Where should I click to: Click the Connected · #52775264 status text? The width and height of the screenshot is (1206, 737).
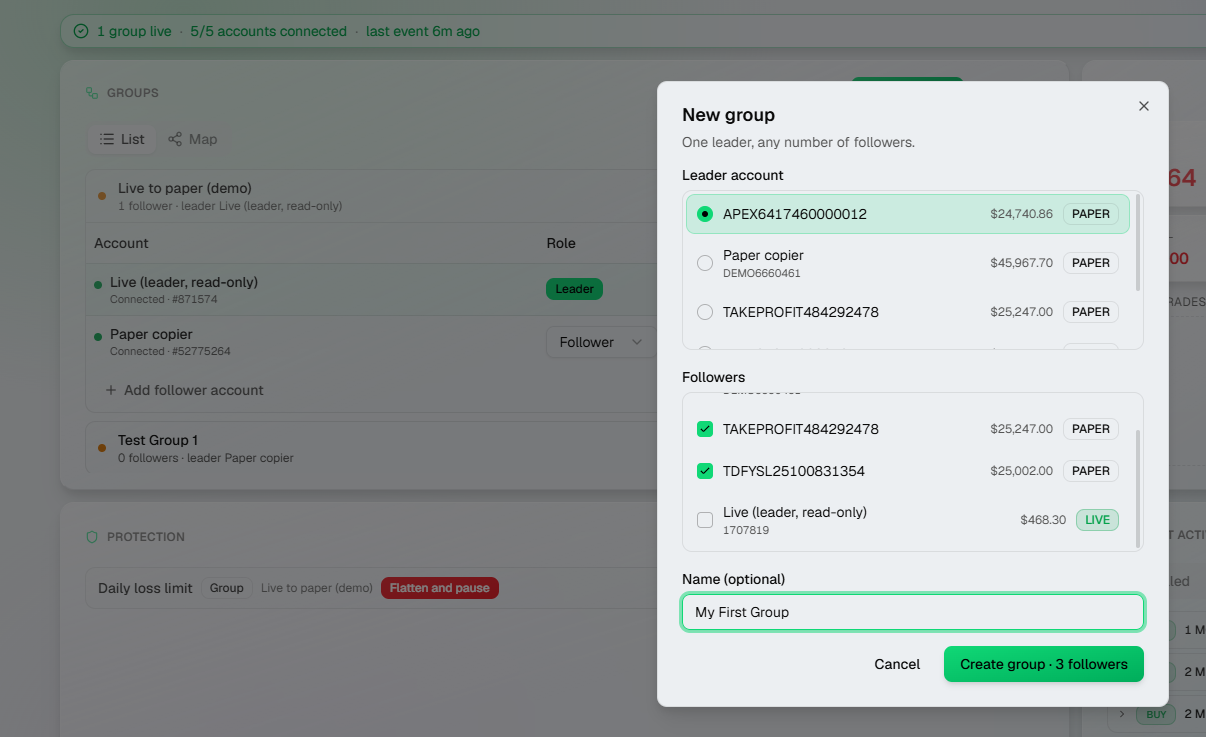click(x=171, y=351)
